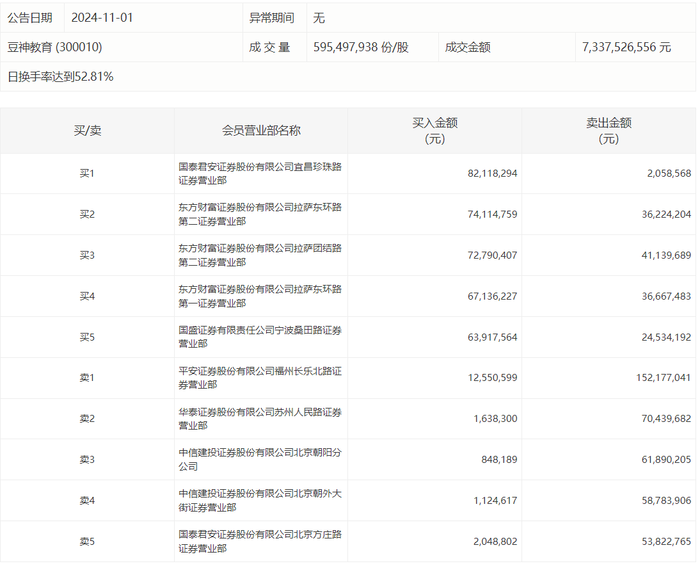The image size is (700, 566).
Task: Click 华泰证券苏州人民路证券营业部 name
Action: click(260, 419)
